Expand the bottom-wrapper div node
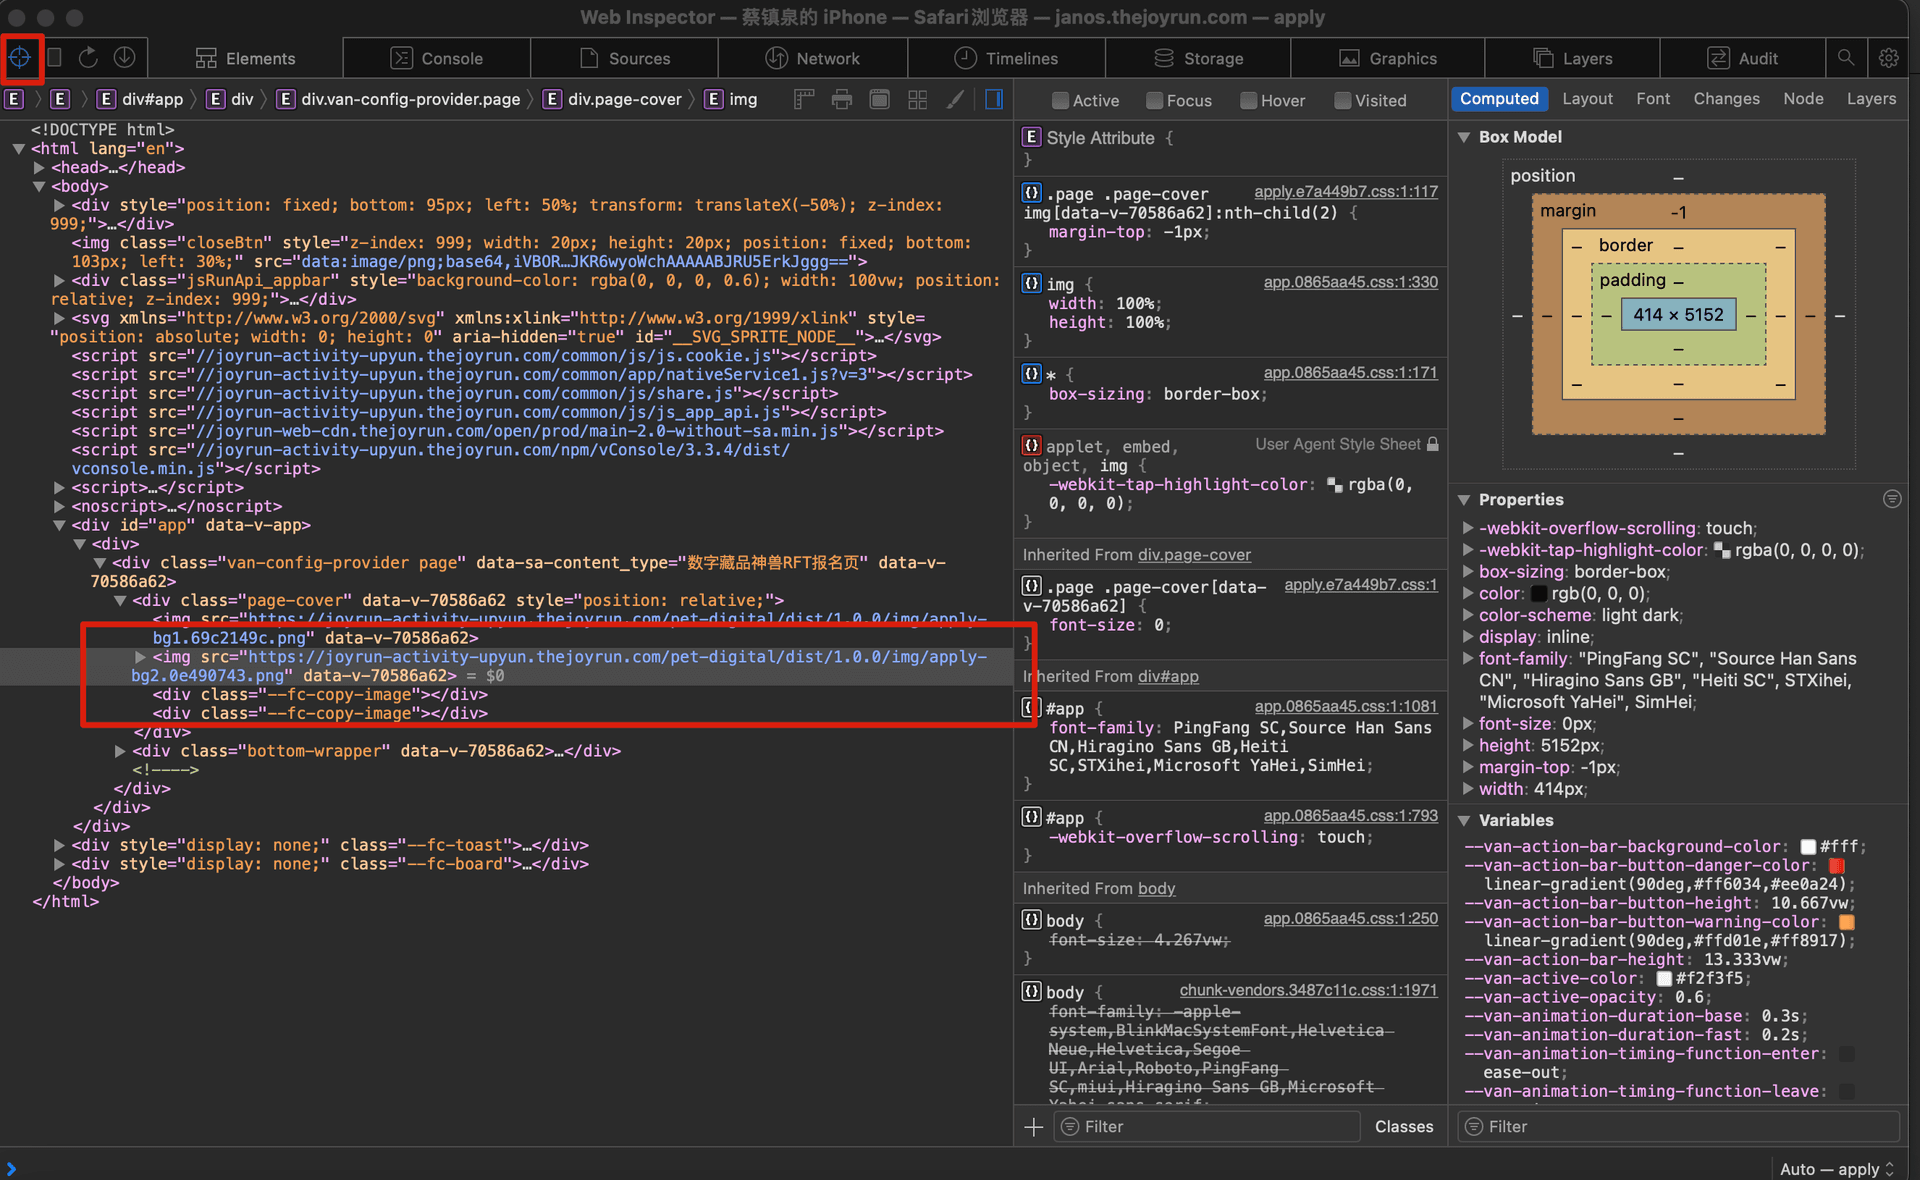 pos(120,751)
